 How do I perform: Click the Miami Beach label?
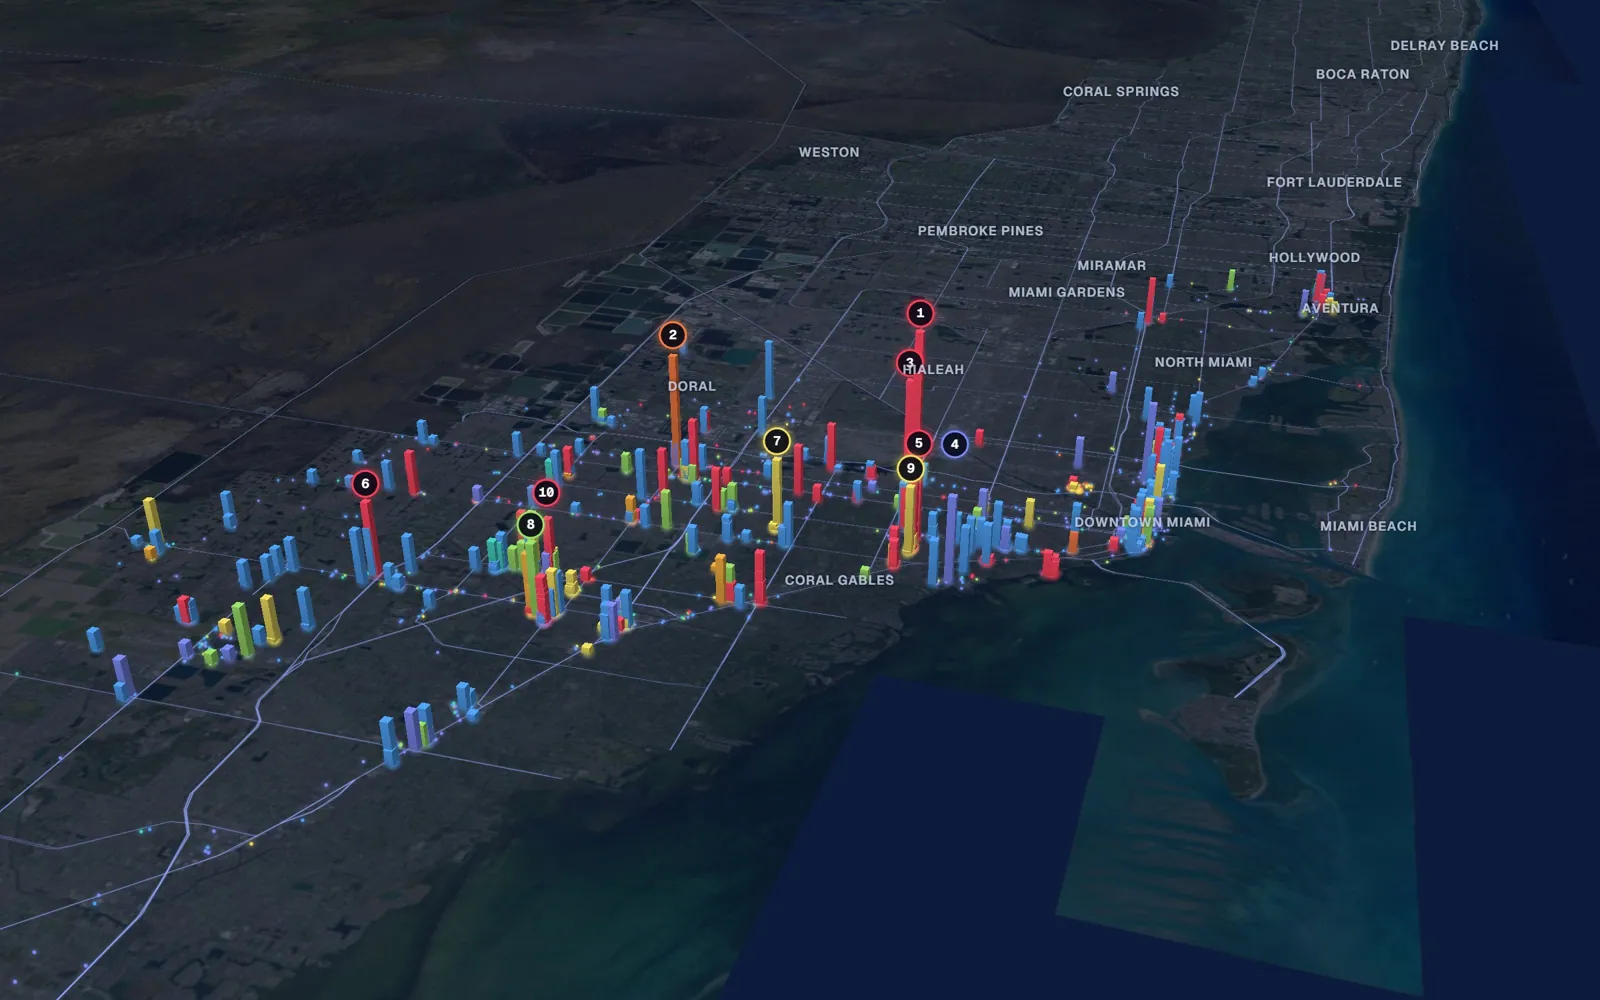click(x=1368, y=526)
